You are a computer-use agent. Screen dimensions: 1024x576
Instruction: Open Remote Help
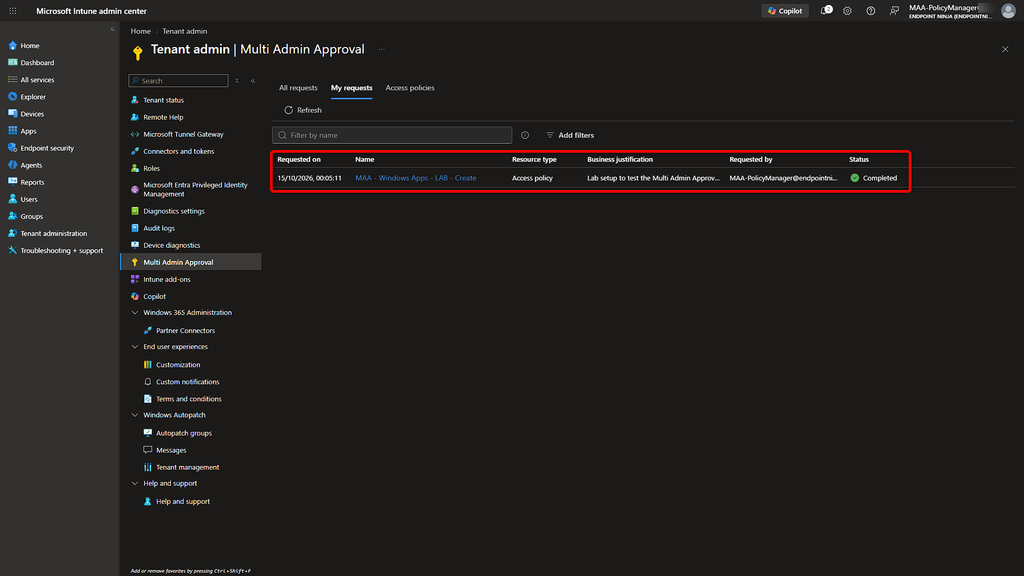coord(163,117)
